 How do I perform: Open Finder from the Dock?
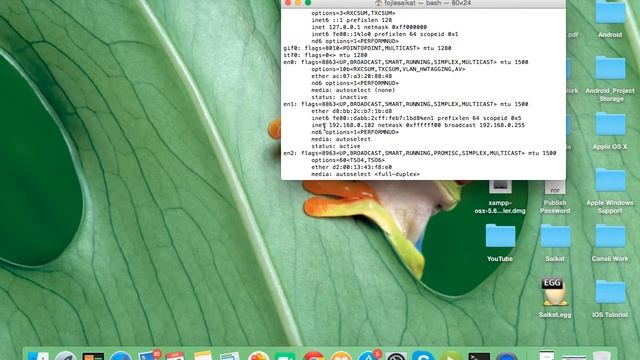pos(38,356)
